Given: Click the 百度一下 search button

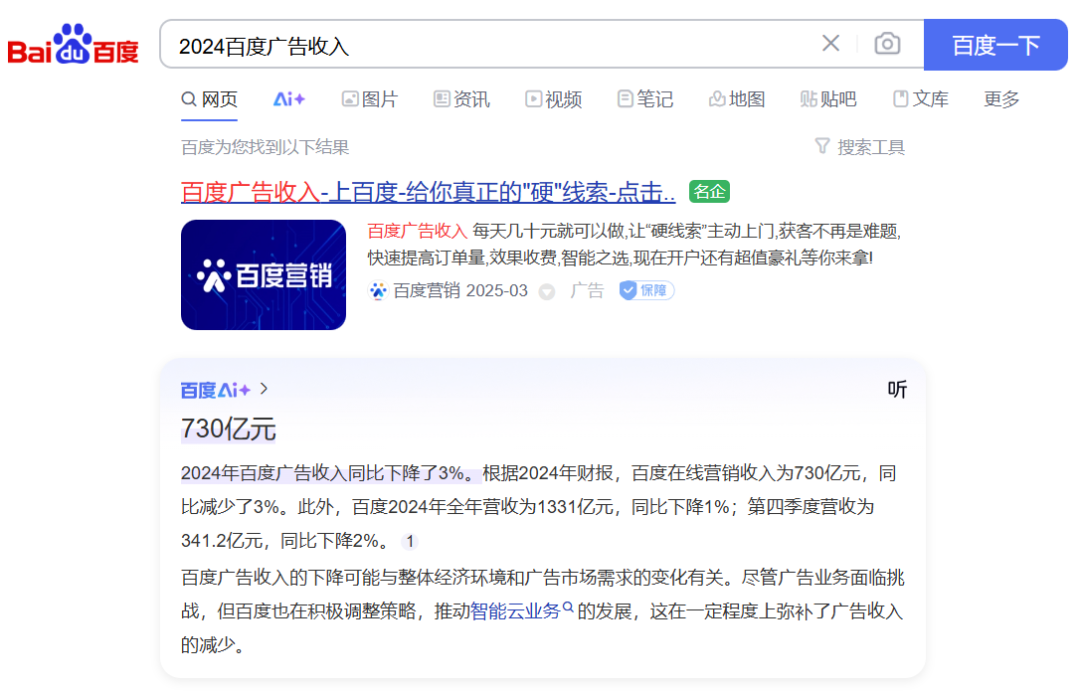Looking at the screenshot, I should tap(995, 45).
